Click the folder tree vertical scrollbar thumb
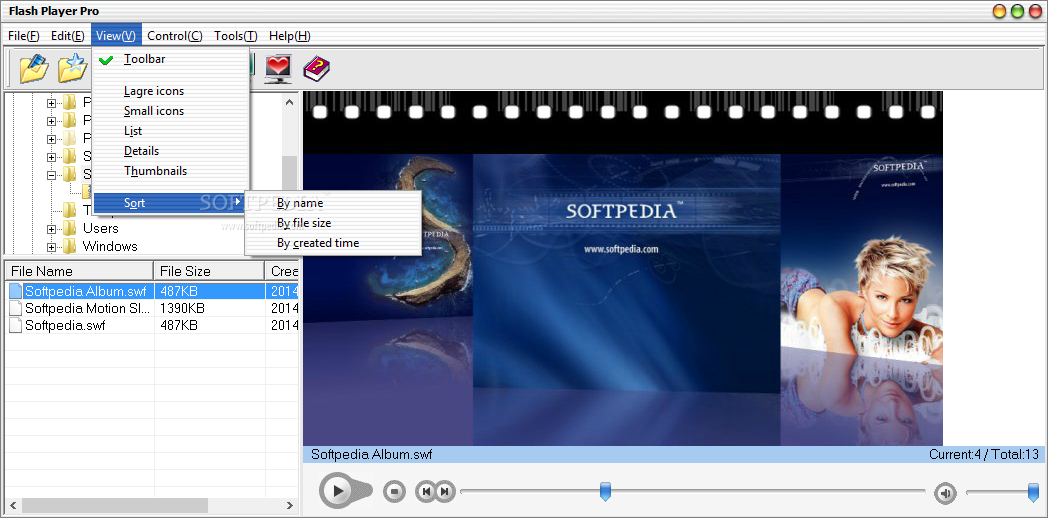Viewport: 1048px width, 518px height. tap(289, 174)
